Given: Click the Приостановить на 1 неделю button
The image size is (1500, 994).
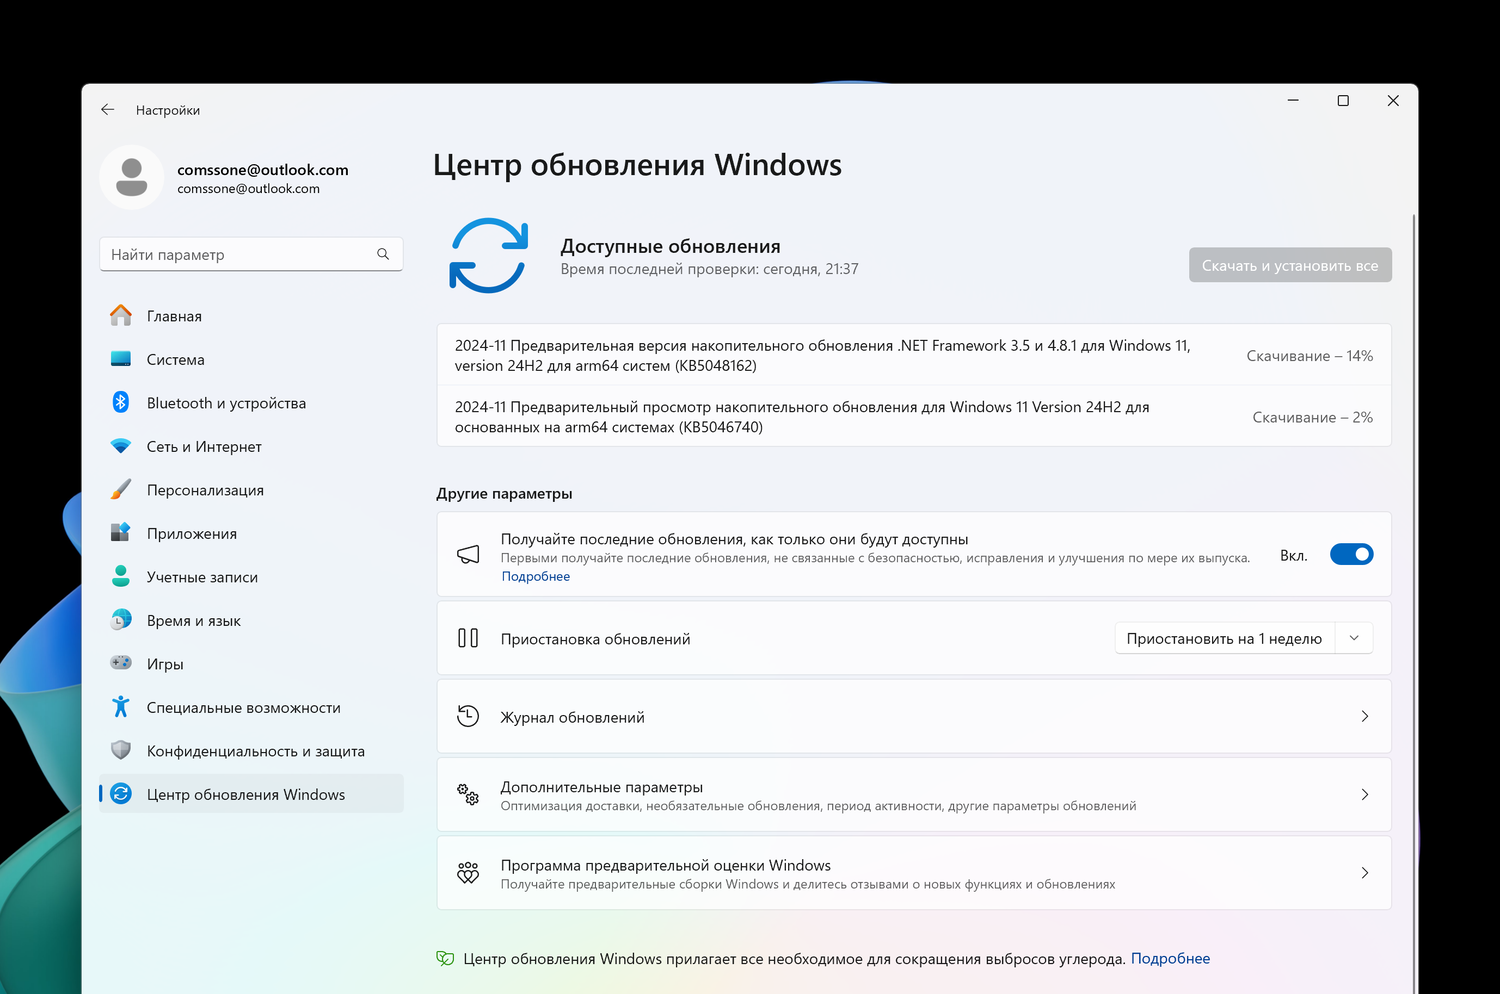Looking at the screenshot, I should 1224,638.
